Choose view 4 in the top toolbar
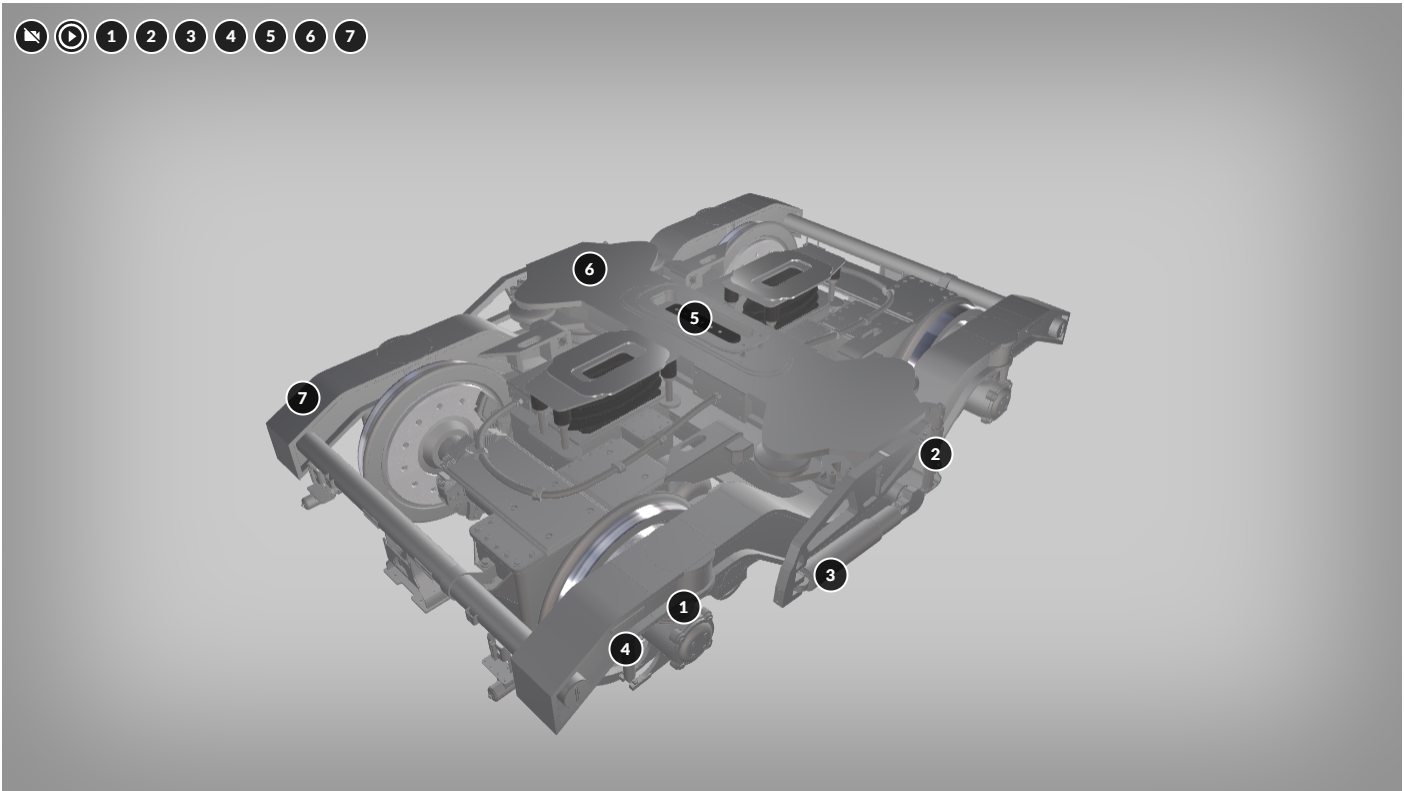Viewport: 1404px width, 791px height. 230,37
